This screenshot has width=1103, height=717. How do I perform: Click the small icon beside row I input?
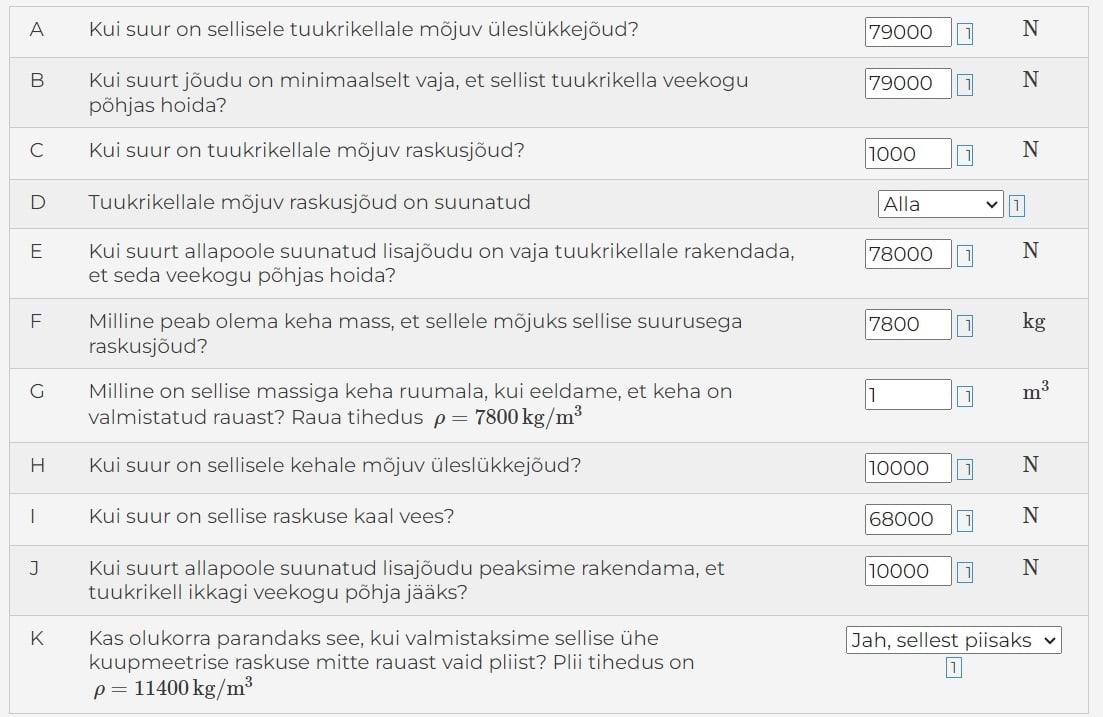pos(965,520)
